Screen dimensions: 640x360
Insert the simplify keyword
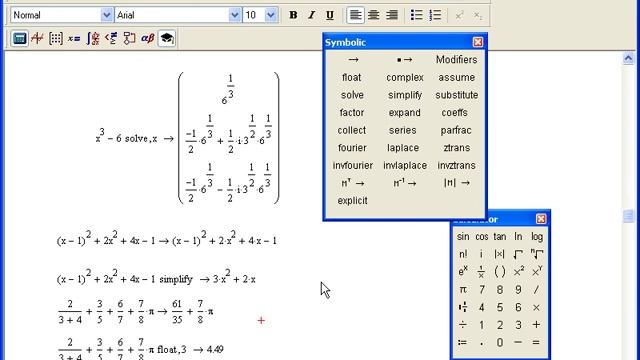[404, 95]
